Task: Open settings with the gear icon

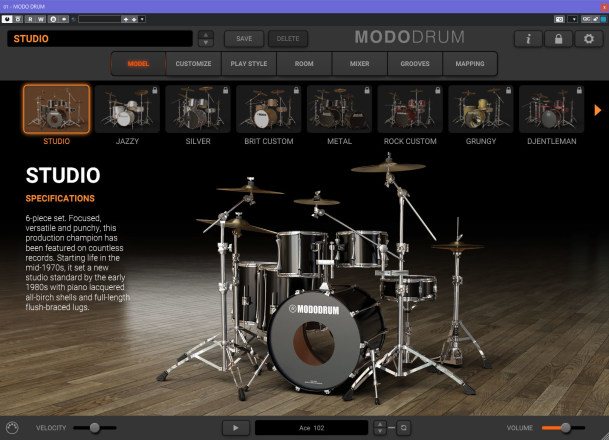Action: click(588, 39)
